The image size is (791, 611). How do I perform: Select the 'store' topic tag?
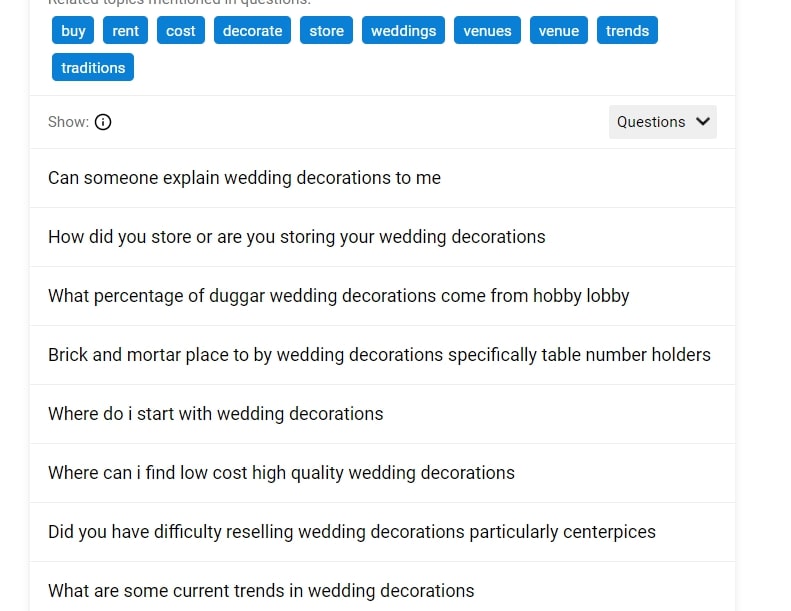tap(326, 30)
